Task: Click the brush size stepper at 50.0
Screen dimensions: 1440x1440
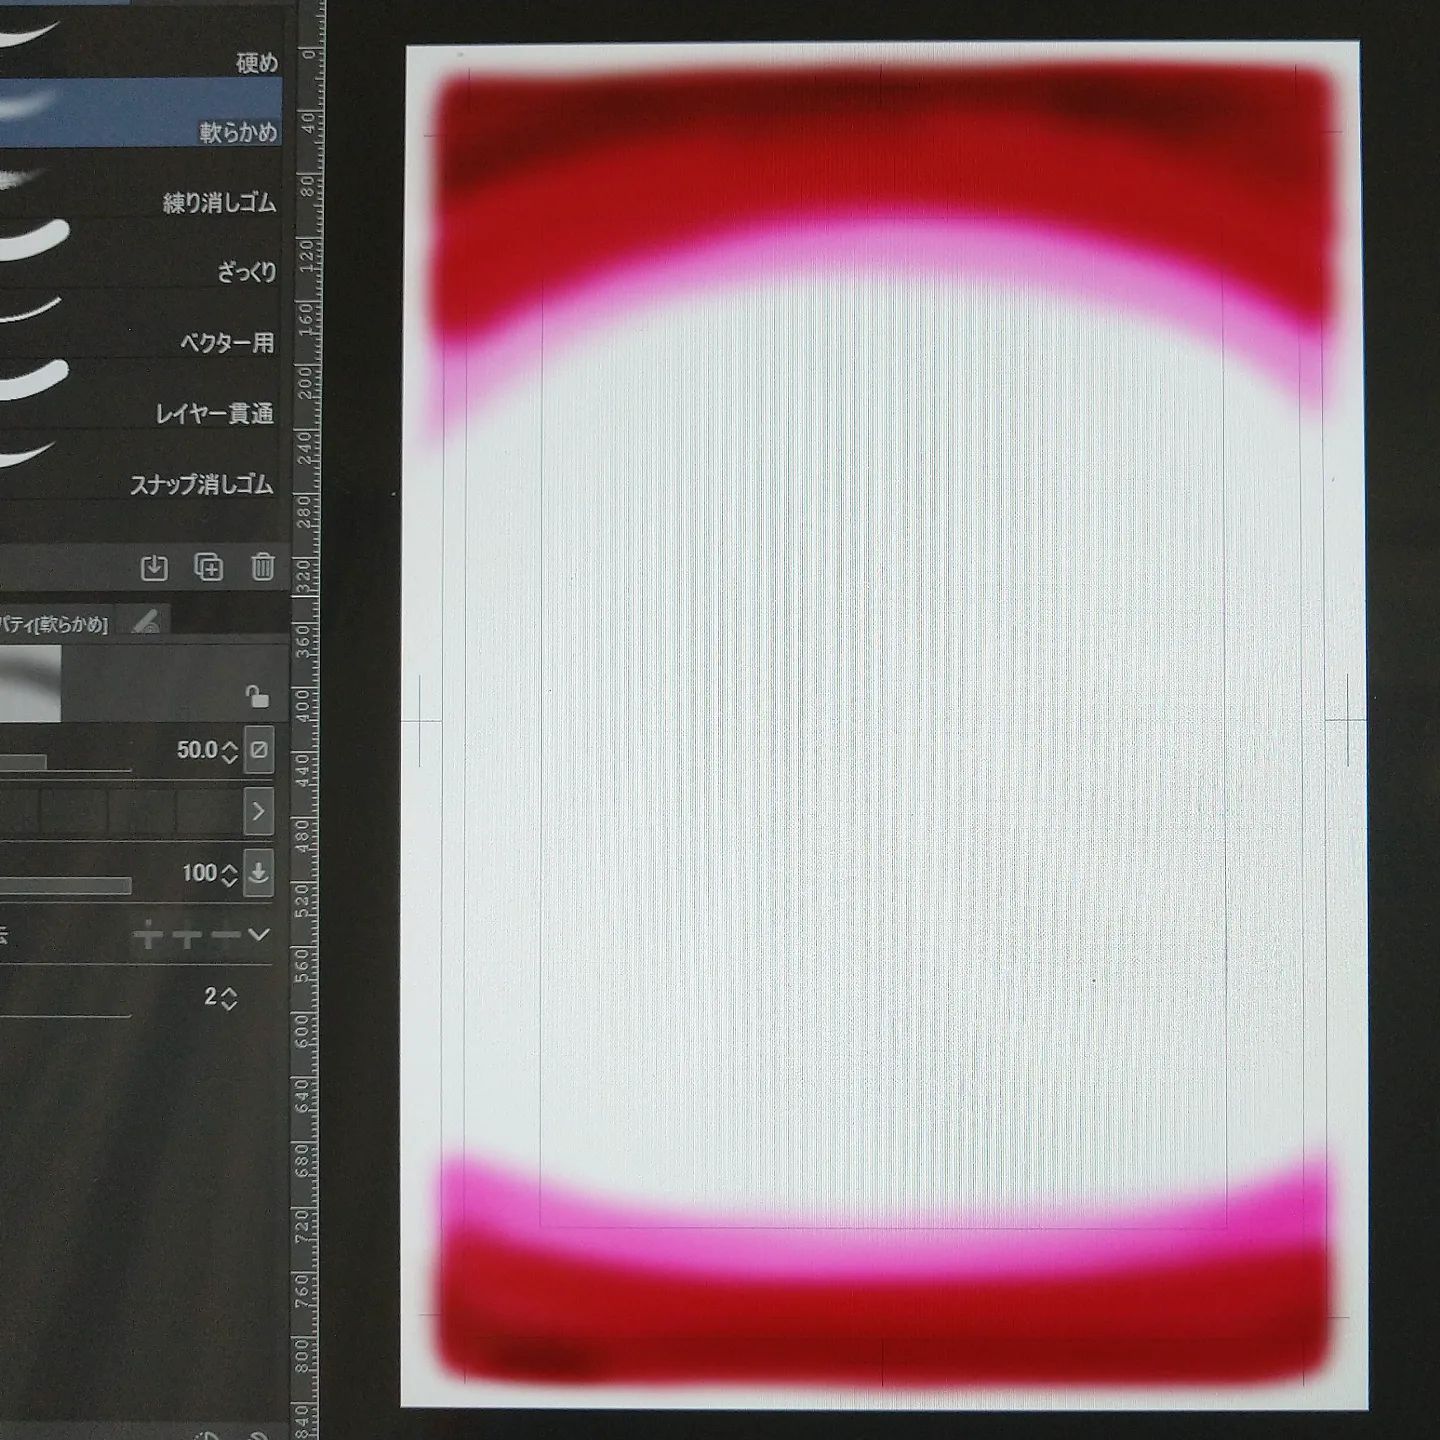Action: (230, 751)
